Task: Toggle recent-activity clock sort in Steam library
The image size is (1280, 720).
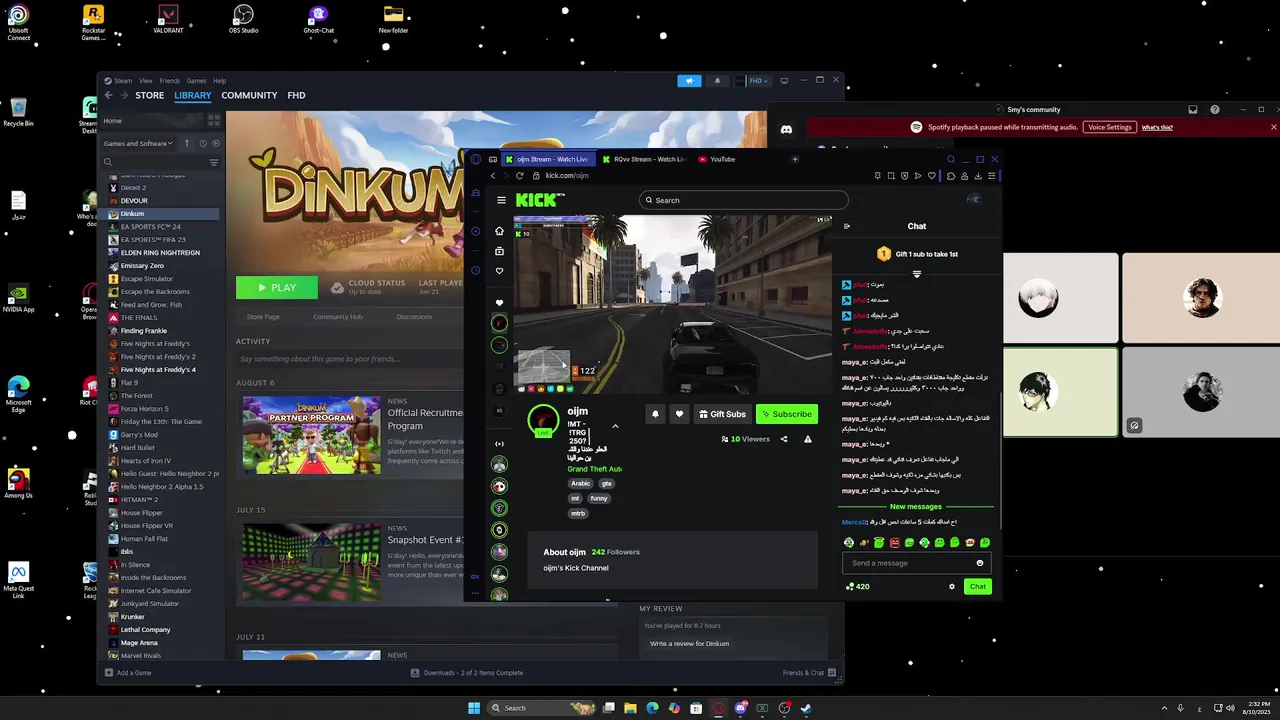Action: click(201, 143)
